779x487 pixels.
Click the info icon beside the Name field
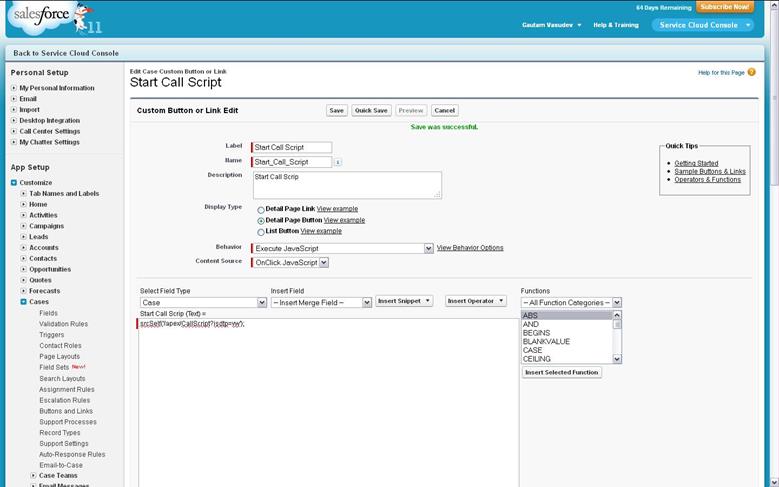(x=338, y=162)
